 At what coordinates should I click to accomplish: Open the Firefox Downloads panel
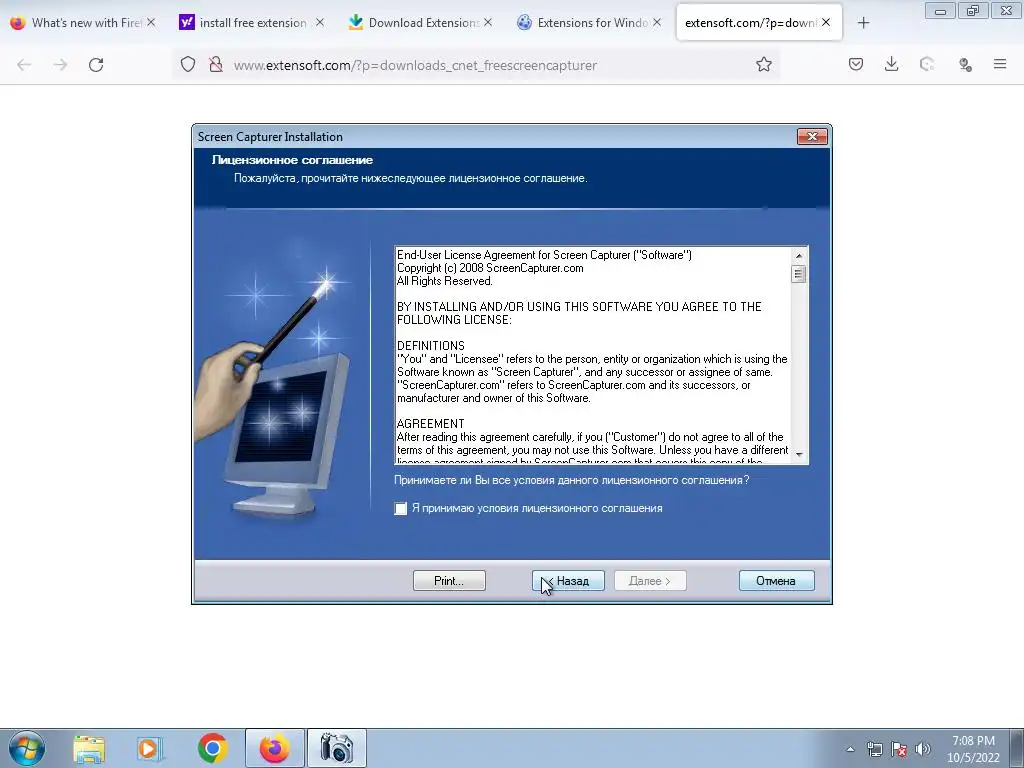coord(891,64)
